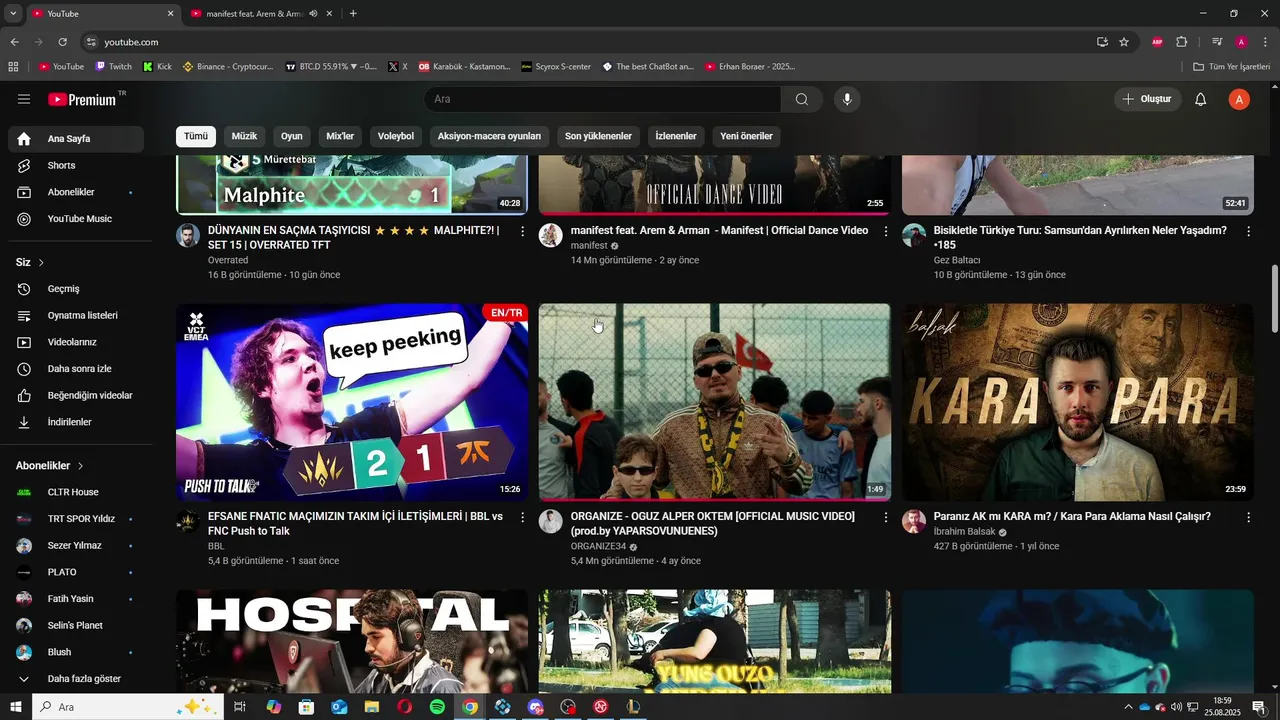
Task: Open Beğendiğim videolar list
Action: (x=75, y=395)
